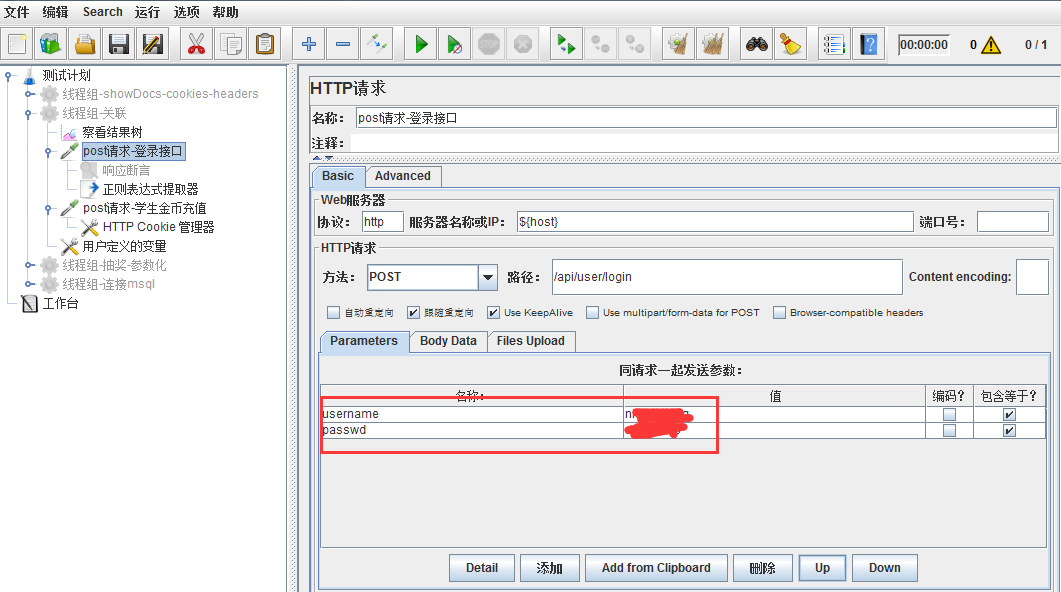
Task: Toggle 包含等于 checkbox for username row
Action: (x=1009, y=415)
